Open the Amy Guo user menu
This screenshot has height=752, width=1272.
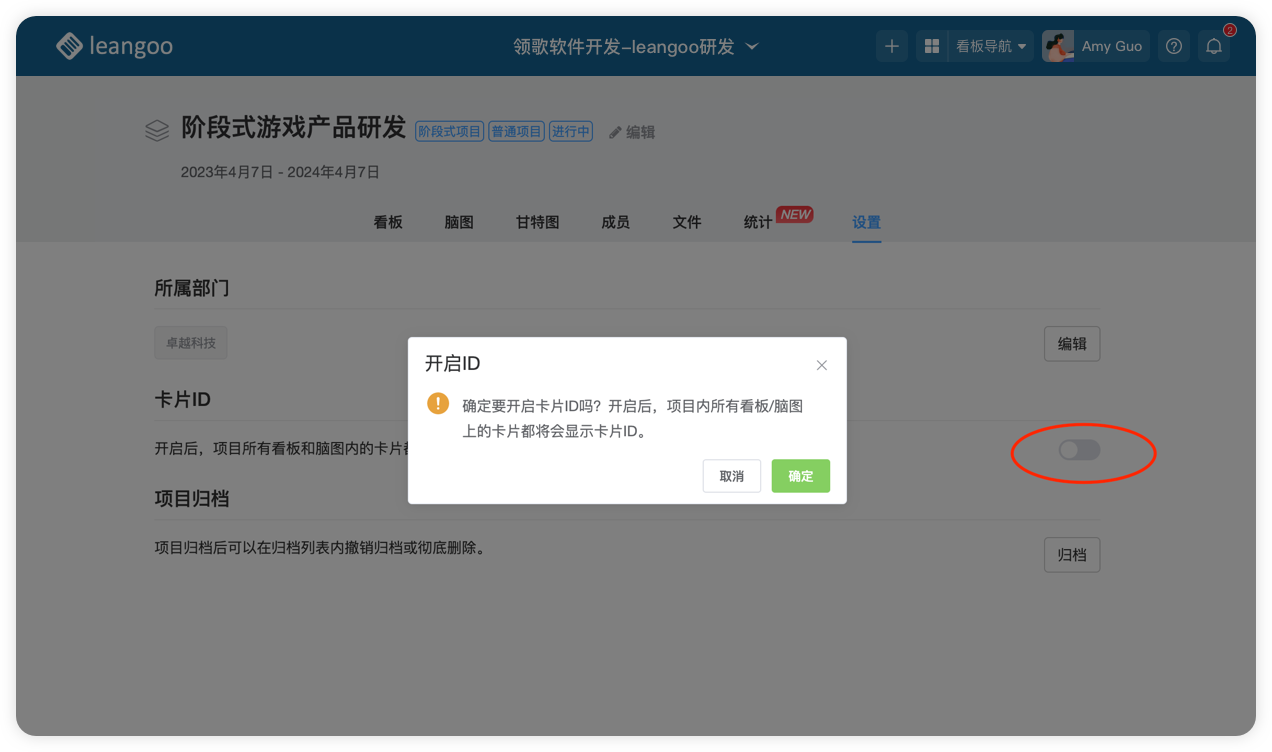tap(1111, 46)
